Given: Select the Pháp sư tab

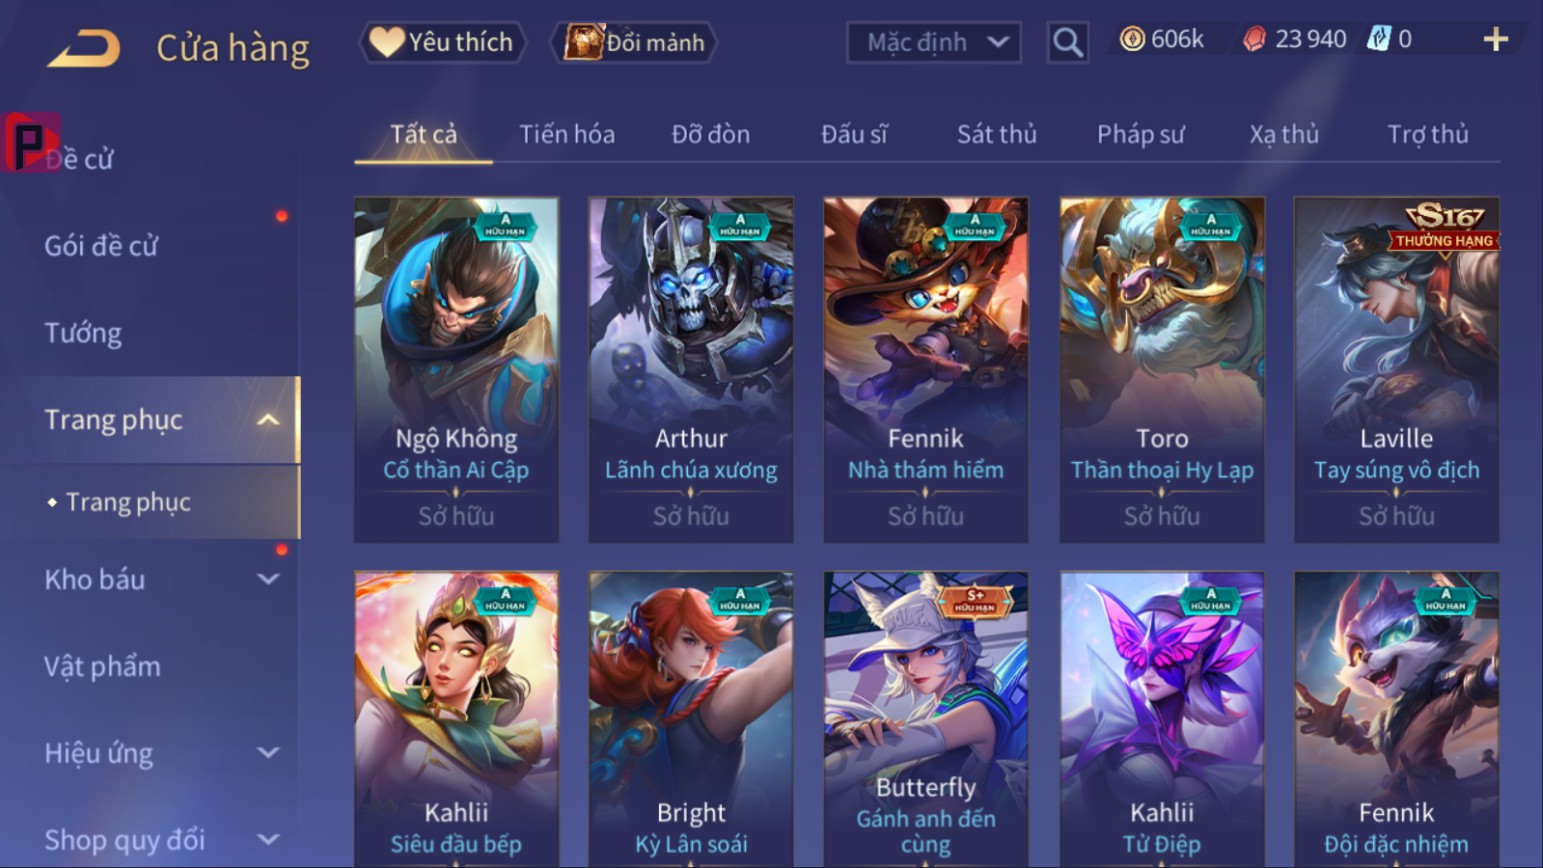Looking at the screenshot, I should coord(1140,134).
